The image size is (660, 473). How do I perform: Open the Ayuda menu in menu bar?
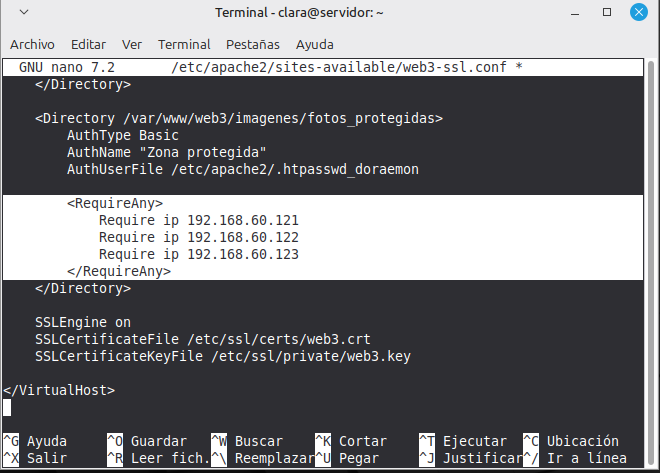point(315,44)
